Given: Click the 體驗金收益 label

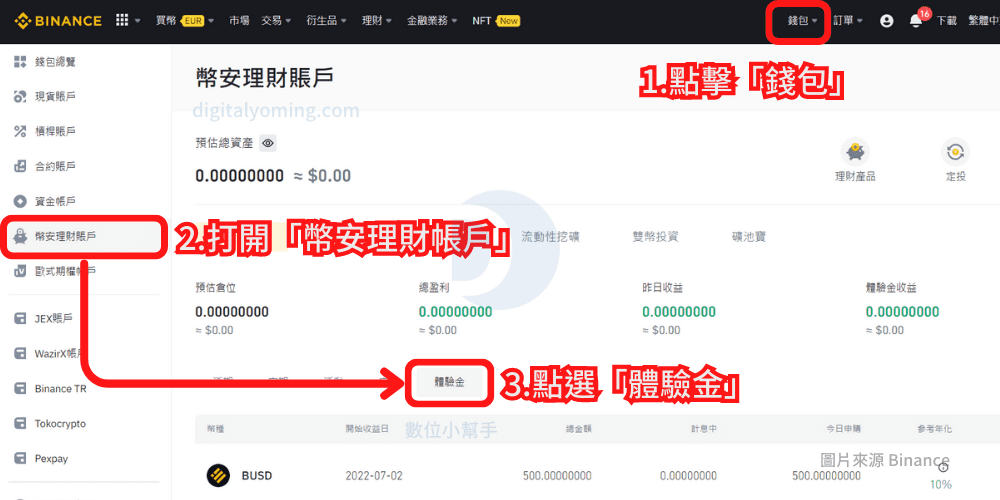Looking at the screenshot, I should coord(891,288).
